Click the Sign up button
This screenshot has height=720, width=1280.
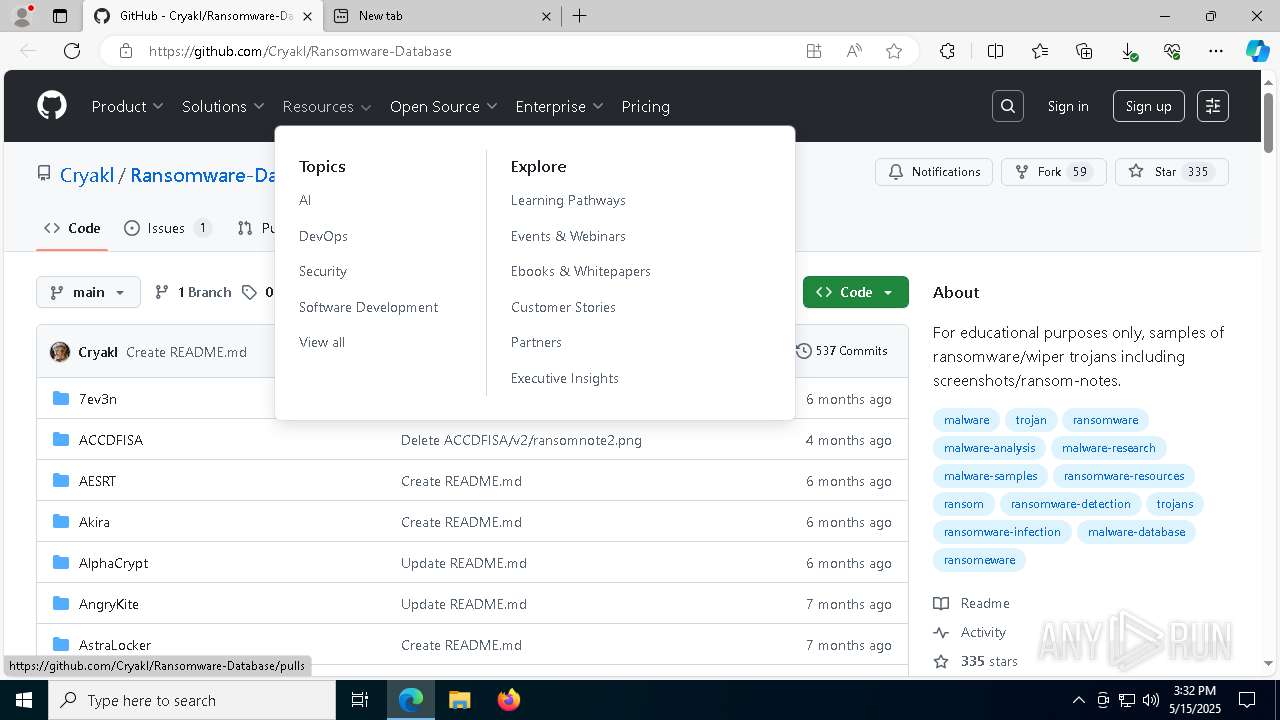[x=1149, y=106]
